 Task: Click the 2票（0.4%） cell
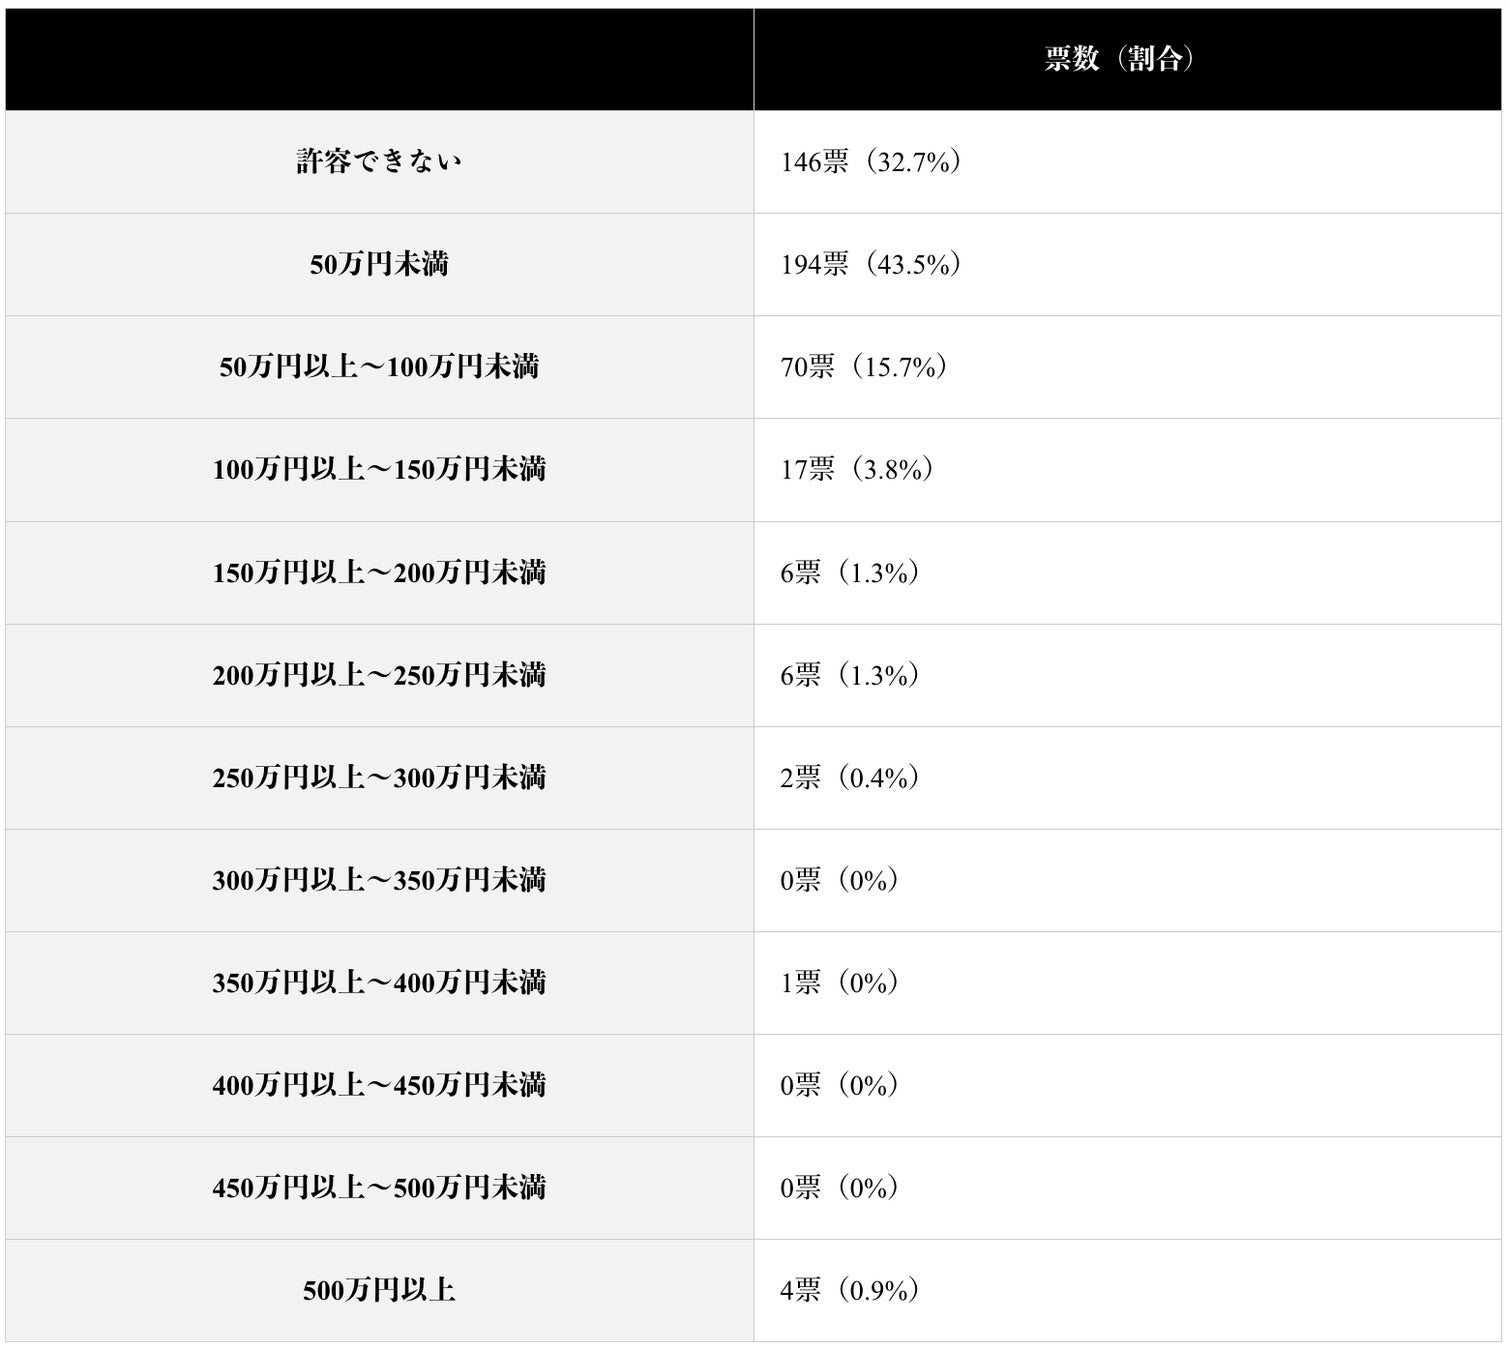[849, 777]
